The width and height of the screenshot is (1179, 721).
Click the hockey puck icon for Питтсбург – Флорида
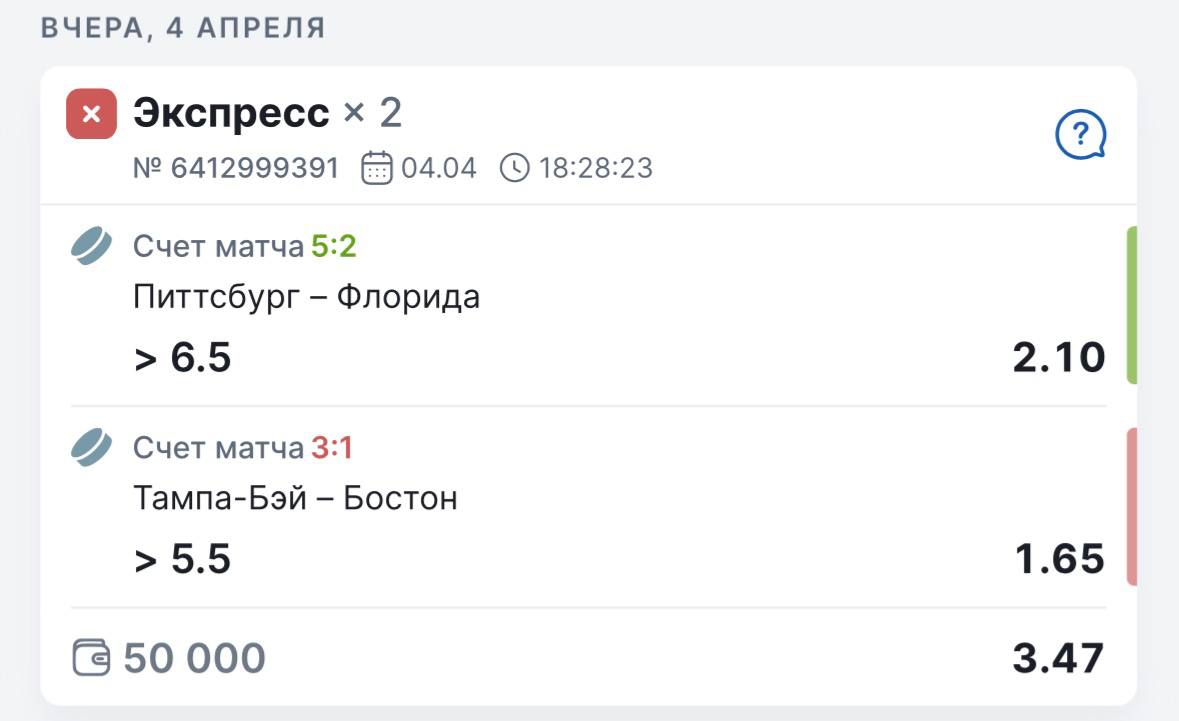point(92,246)
